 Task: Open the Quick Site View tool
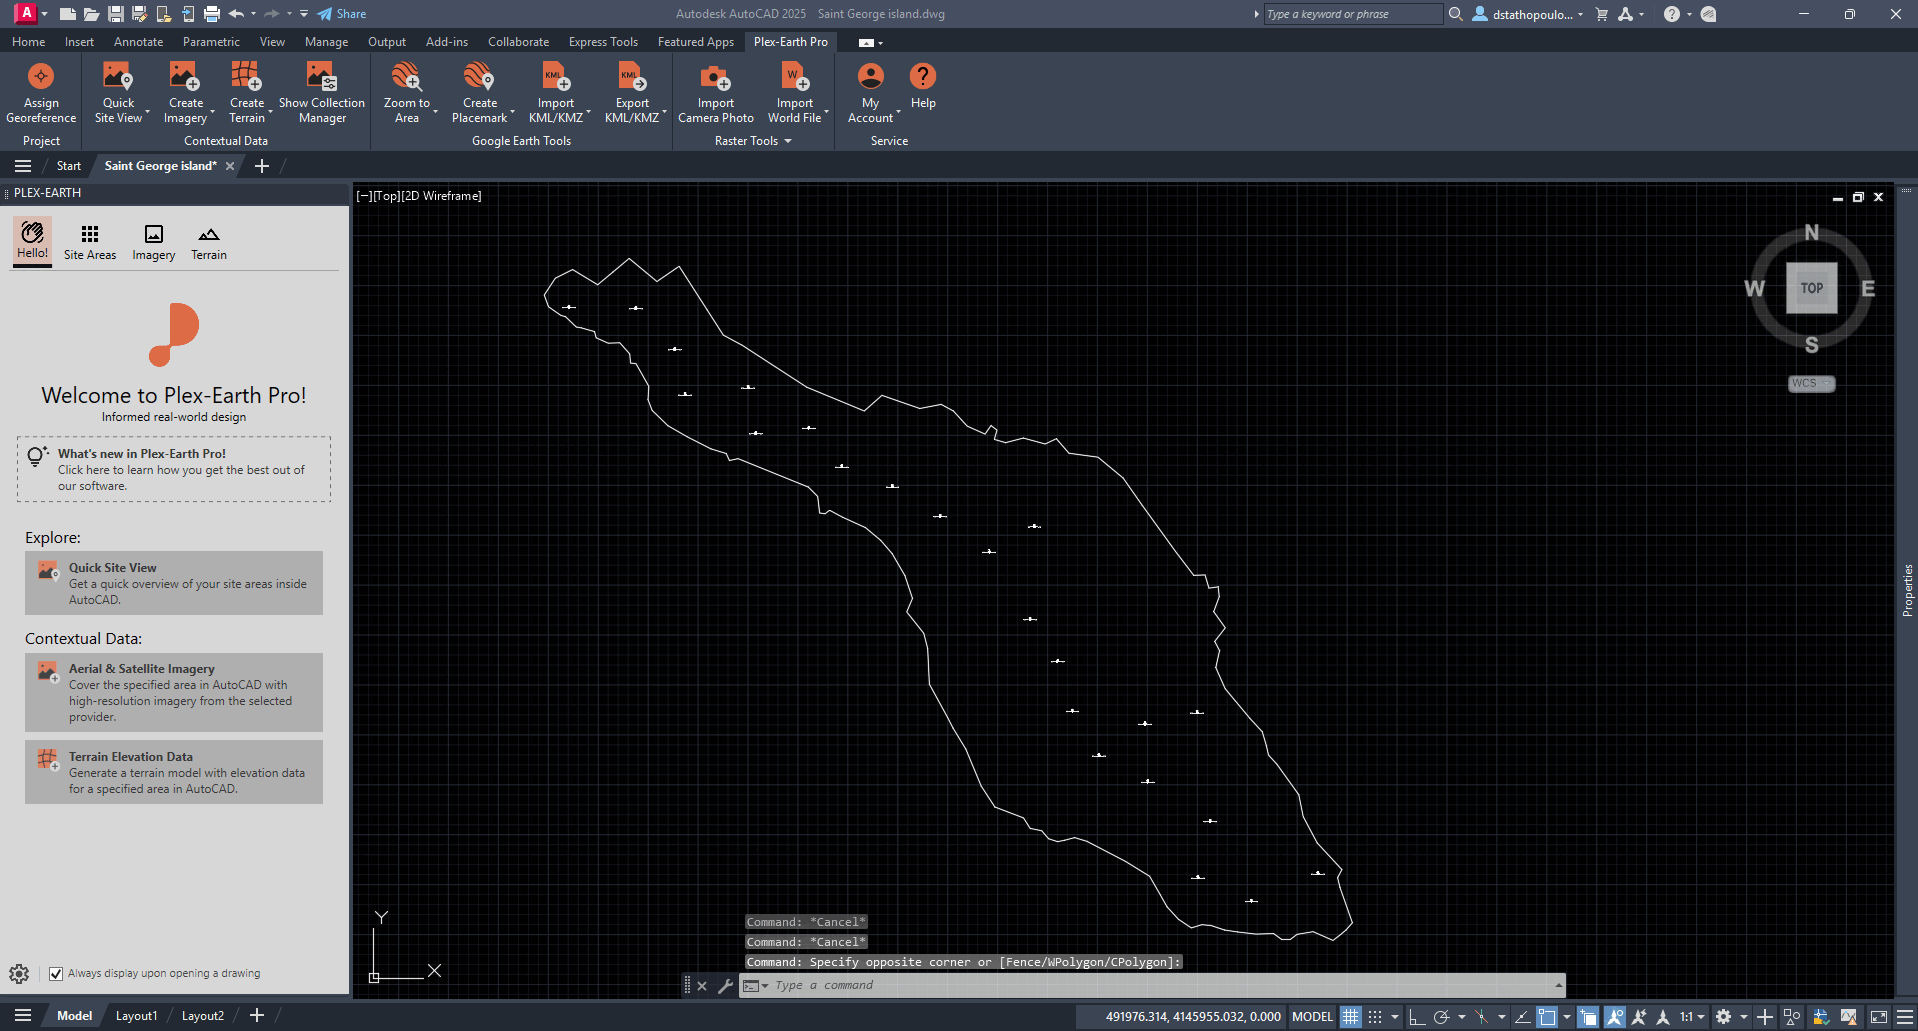(x=118, y=92)
